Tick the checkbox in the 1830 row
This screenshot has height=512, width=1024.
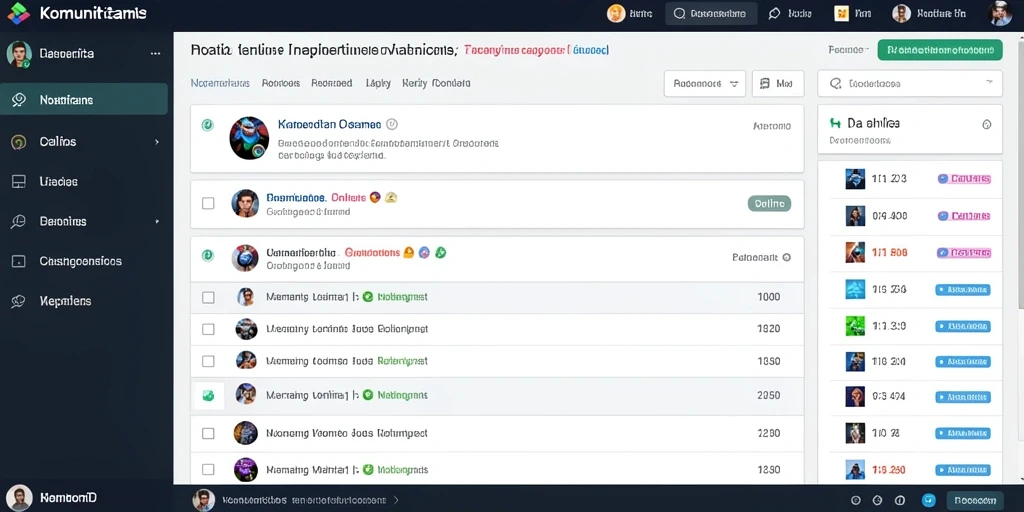pyautogui.click(x=208, y=469)
